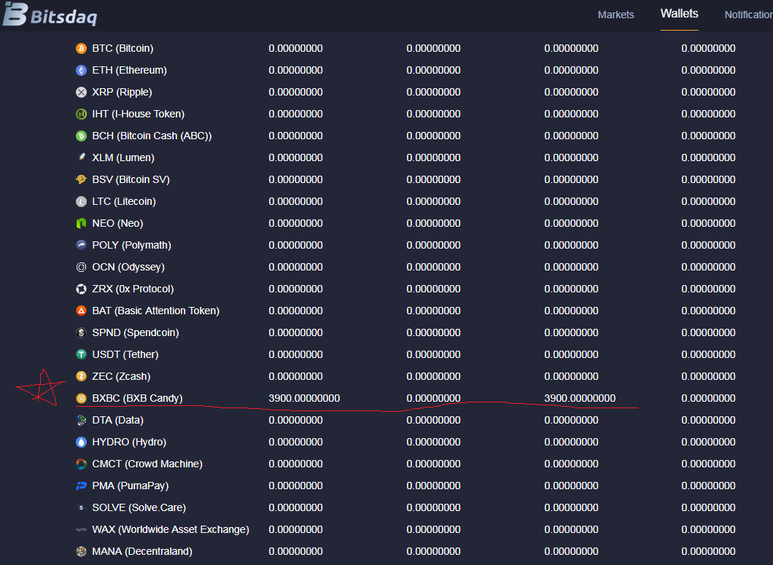Select the XLM (Lumen) label
The height and width of the screenshot is (565, 773).
point(123,158)
